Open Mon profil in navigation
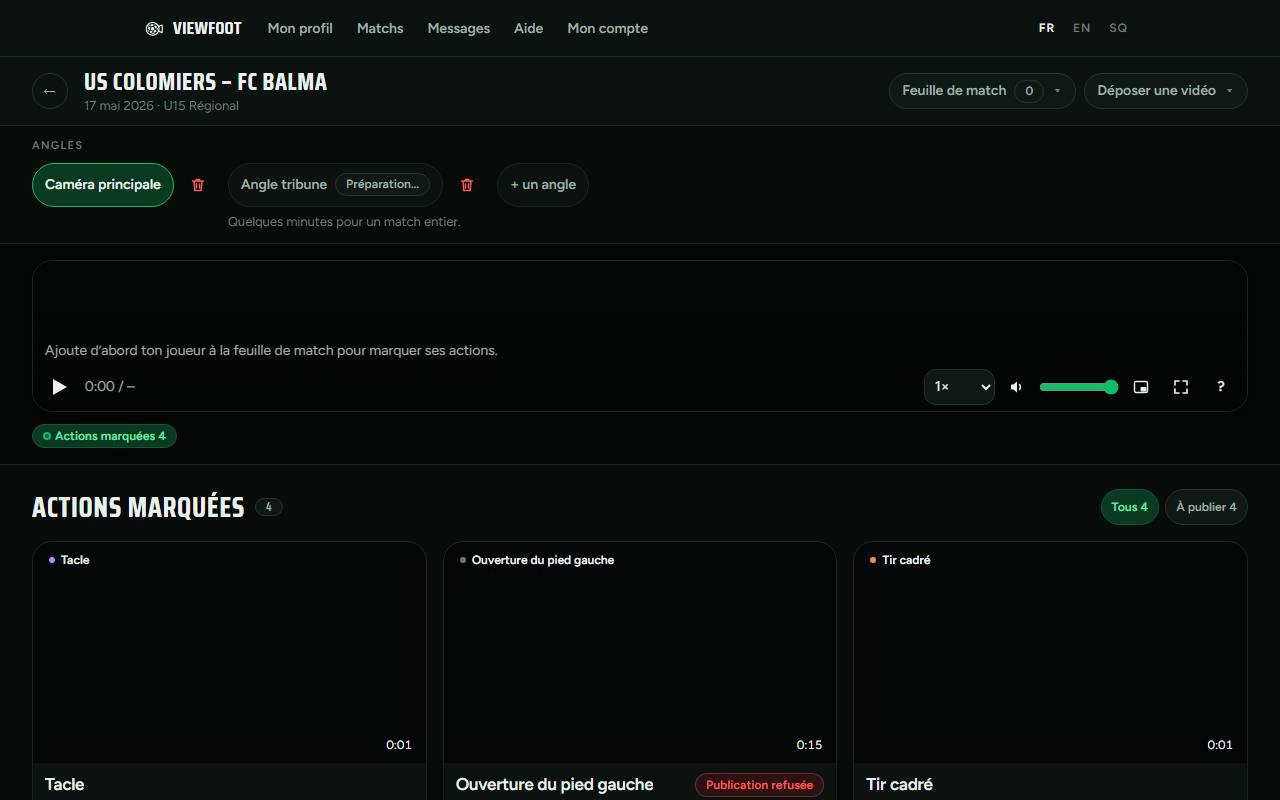 [x=300, y=28]
